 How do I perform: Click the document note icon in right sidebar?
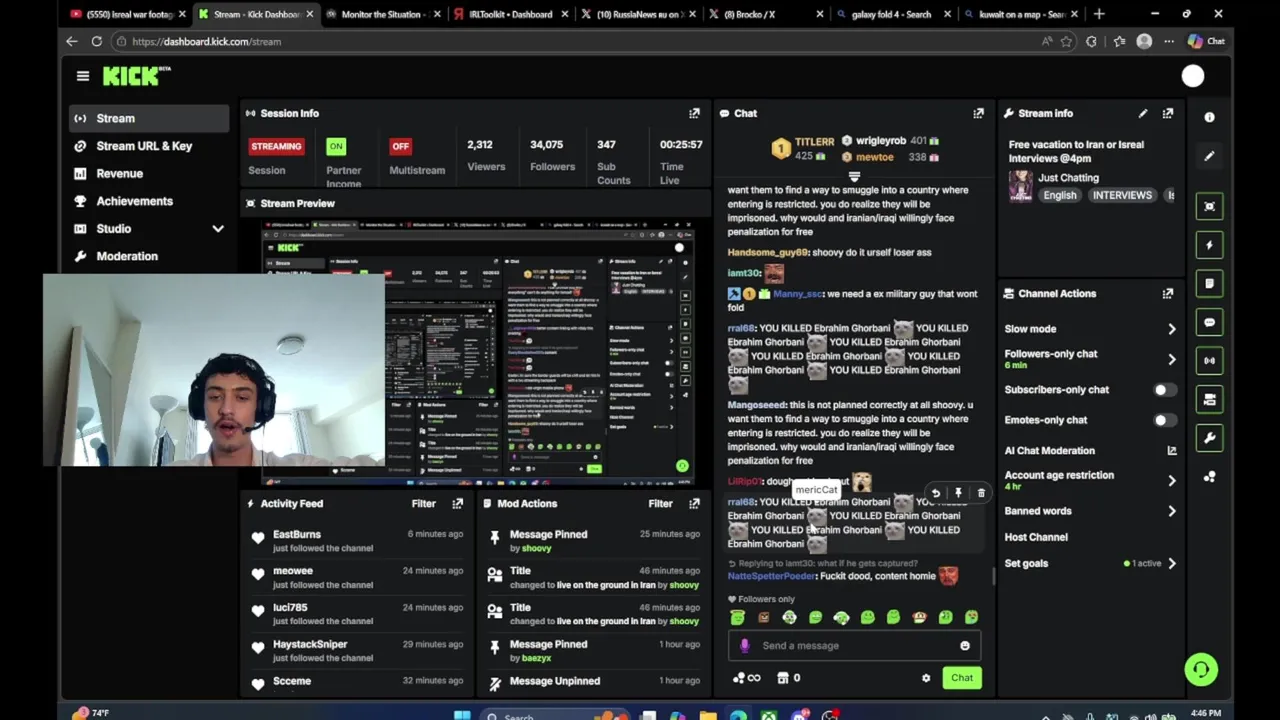point(1209,284)
